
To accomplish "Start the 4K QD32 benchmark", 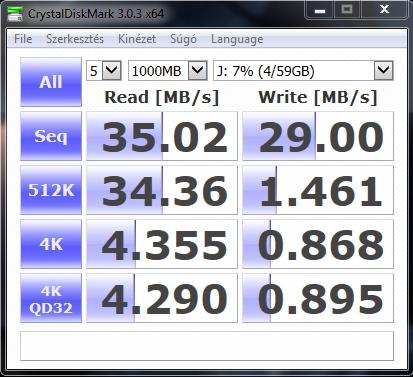I will tap(51, 298).
